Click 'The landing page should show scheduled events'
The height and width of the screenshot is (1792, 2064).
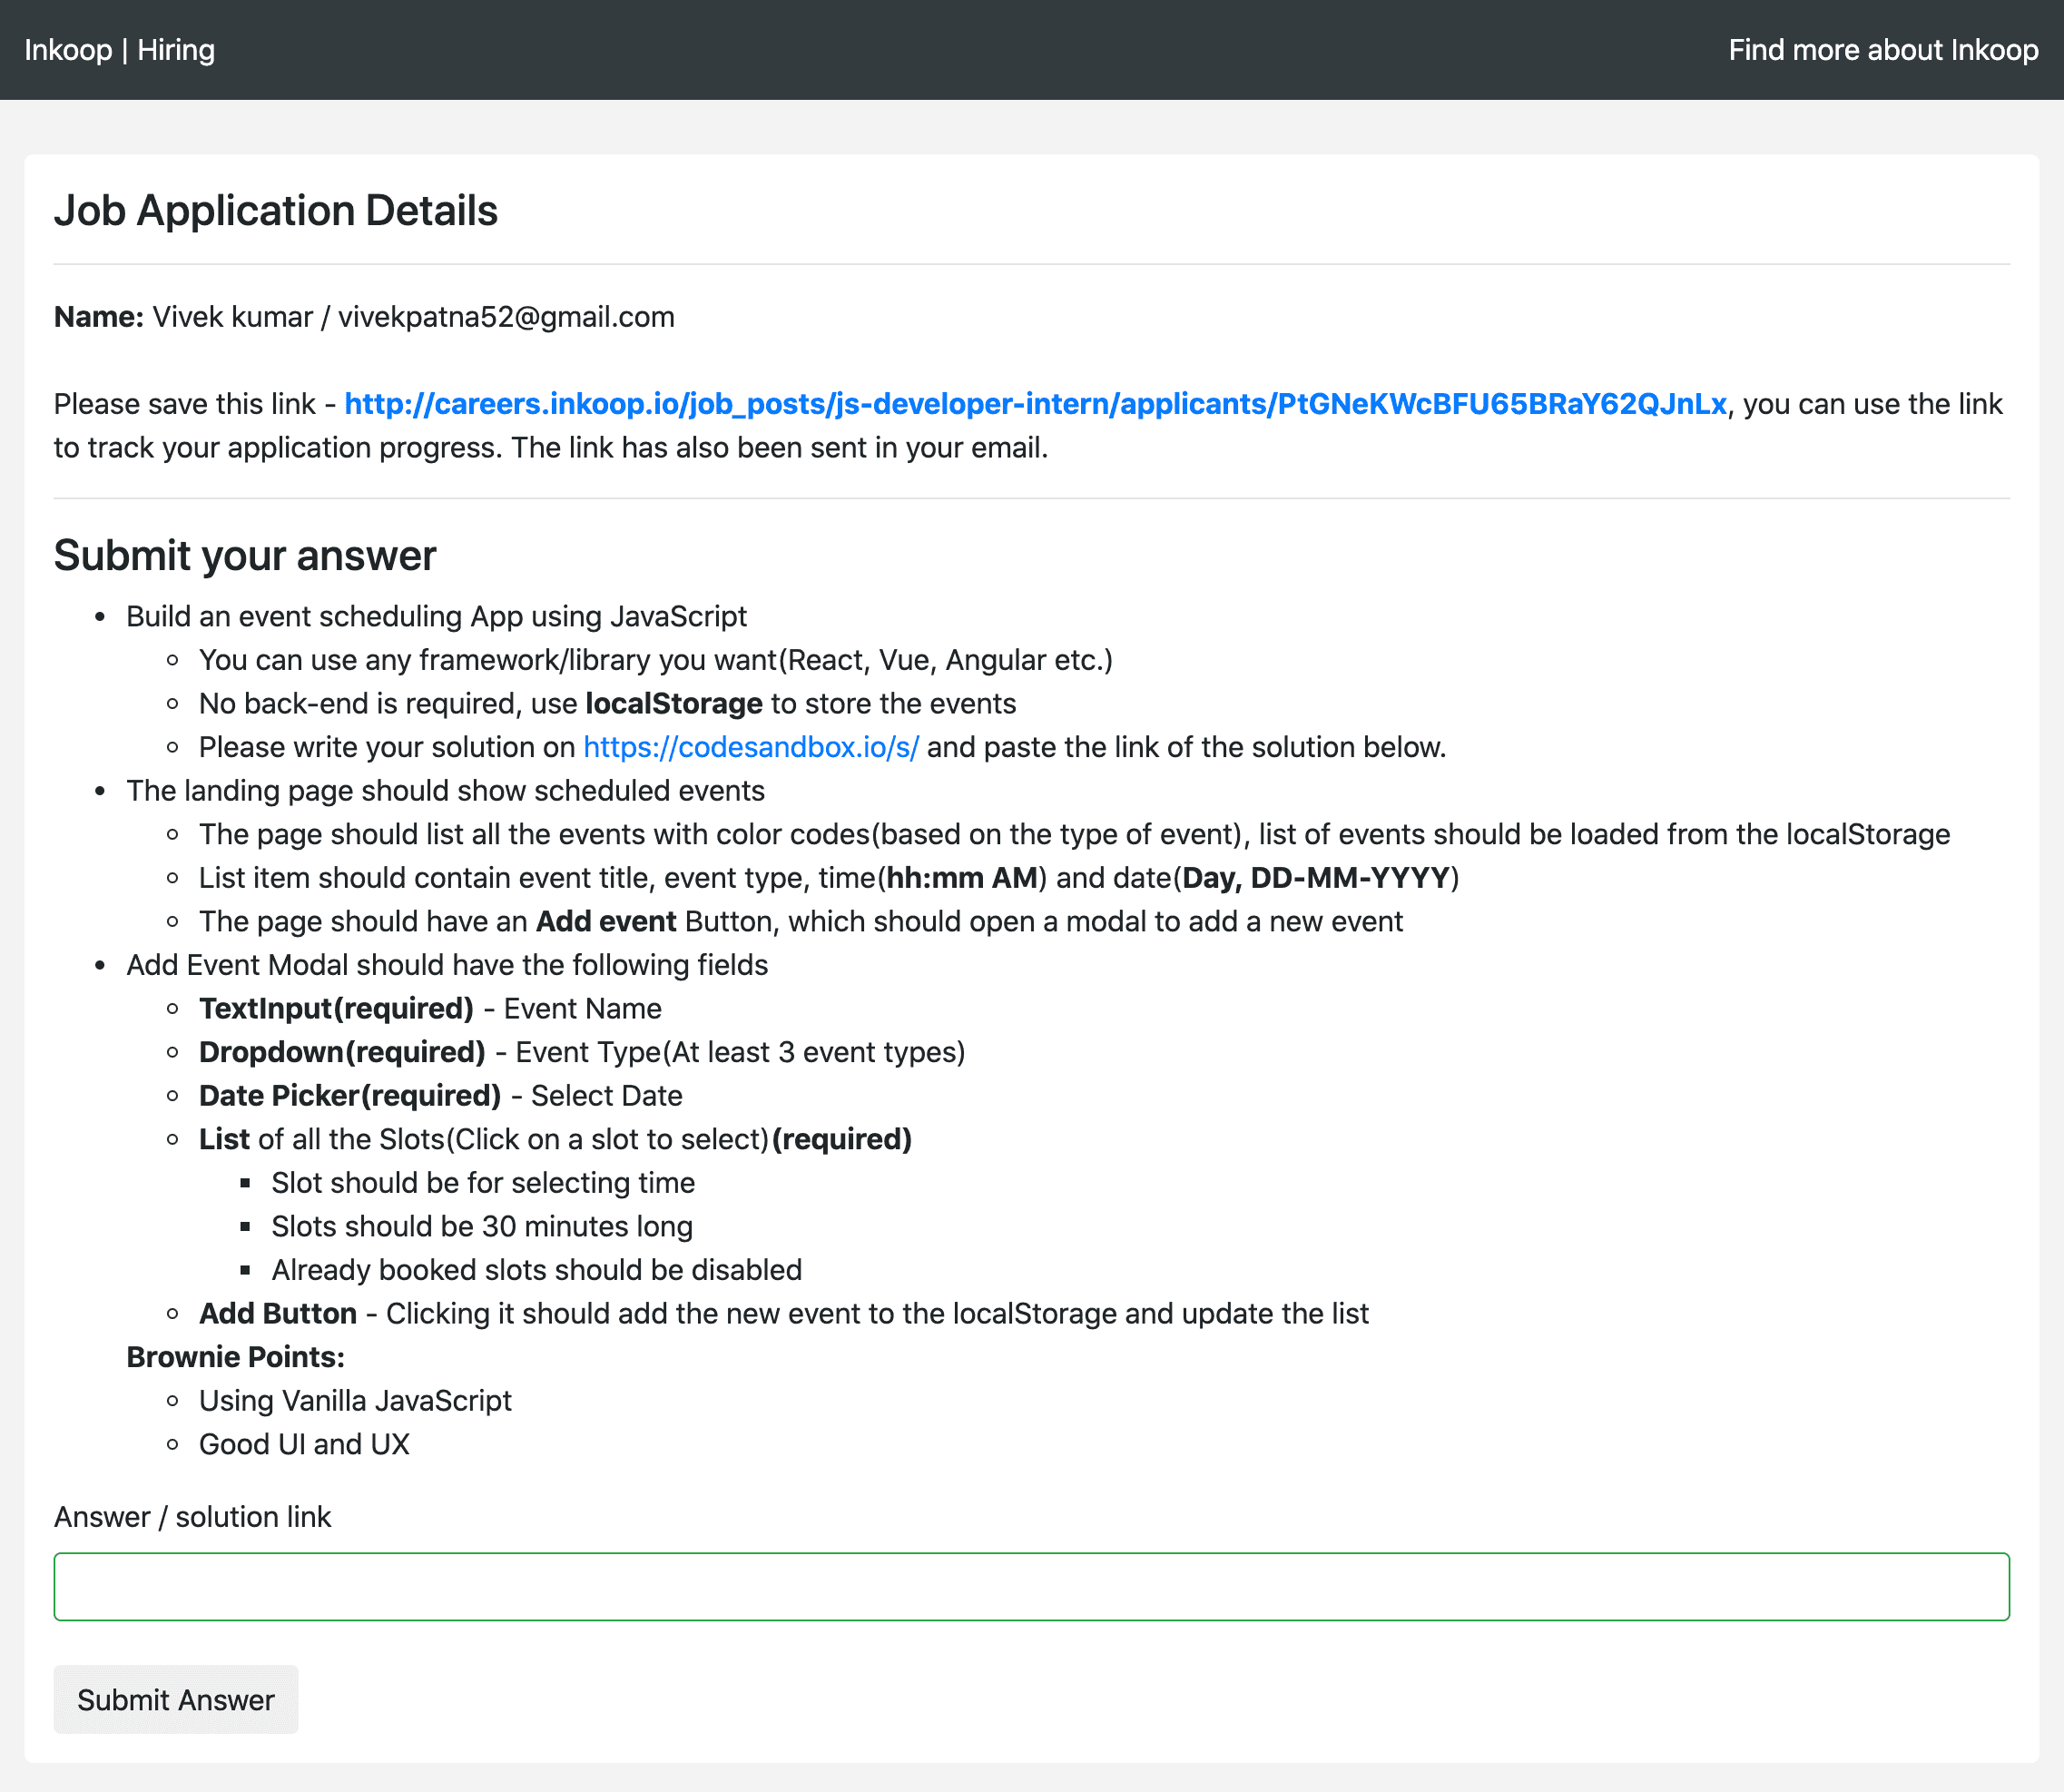[446, 790]
